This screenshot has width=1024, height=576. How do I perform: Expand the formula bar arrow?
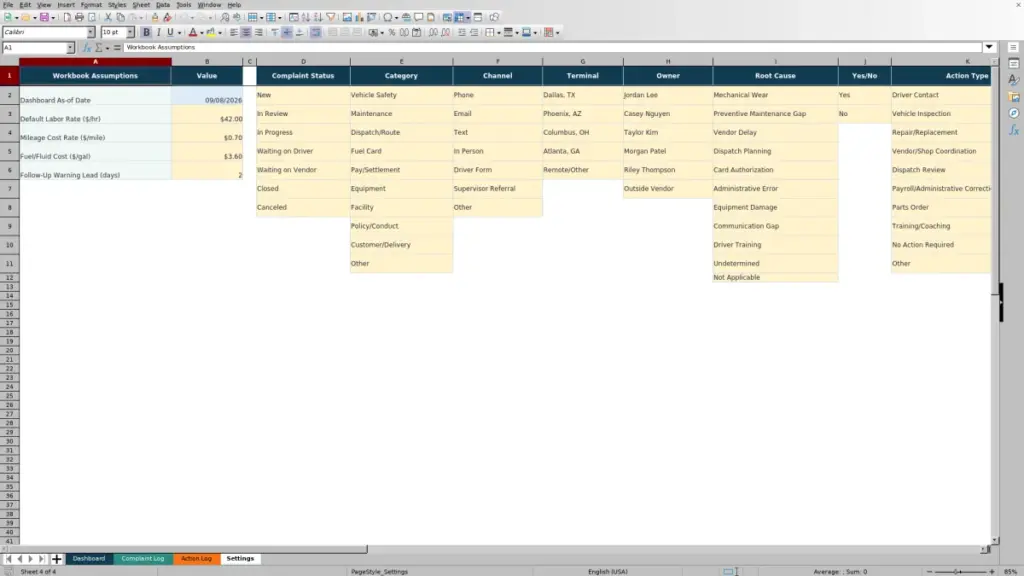pyautogui.click(x=989, y=47)
